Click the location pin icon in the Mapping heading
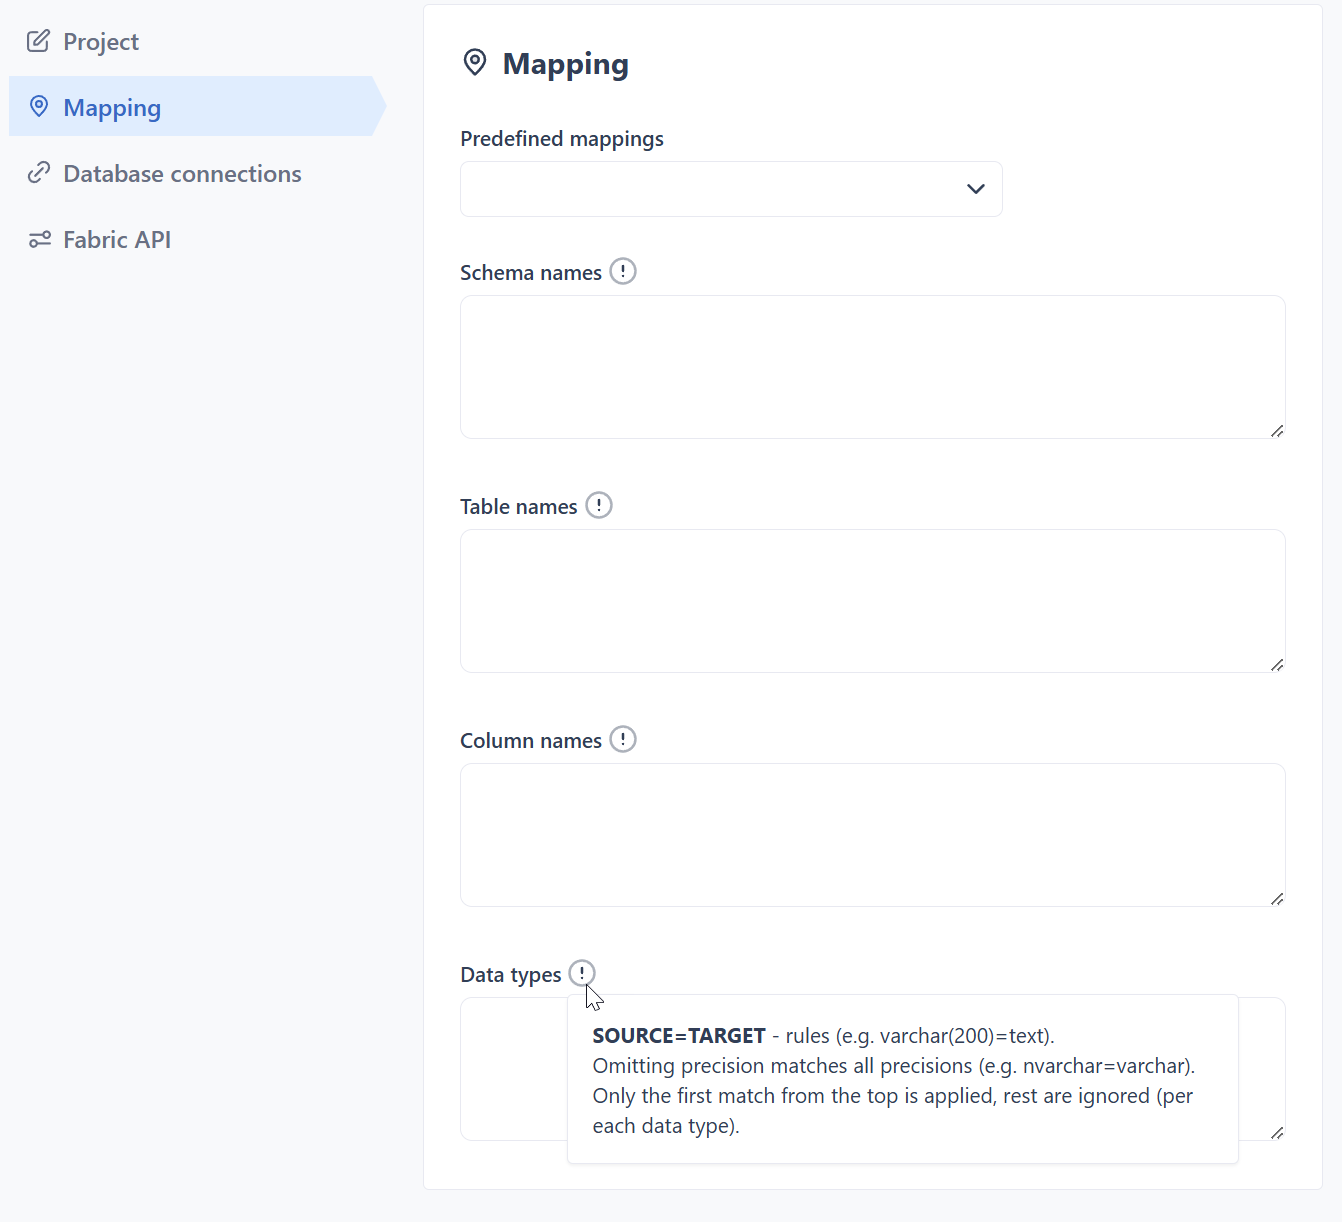The width and height of the screenshot is (1342, 1222). pyautogui.click(x=475, y=63)
